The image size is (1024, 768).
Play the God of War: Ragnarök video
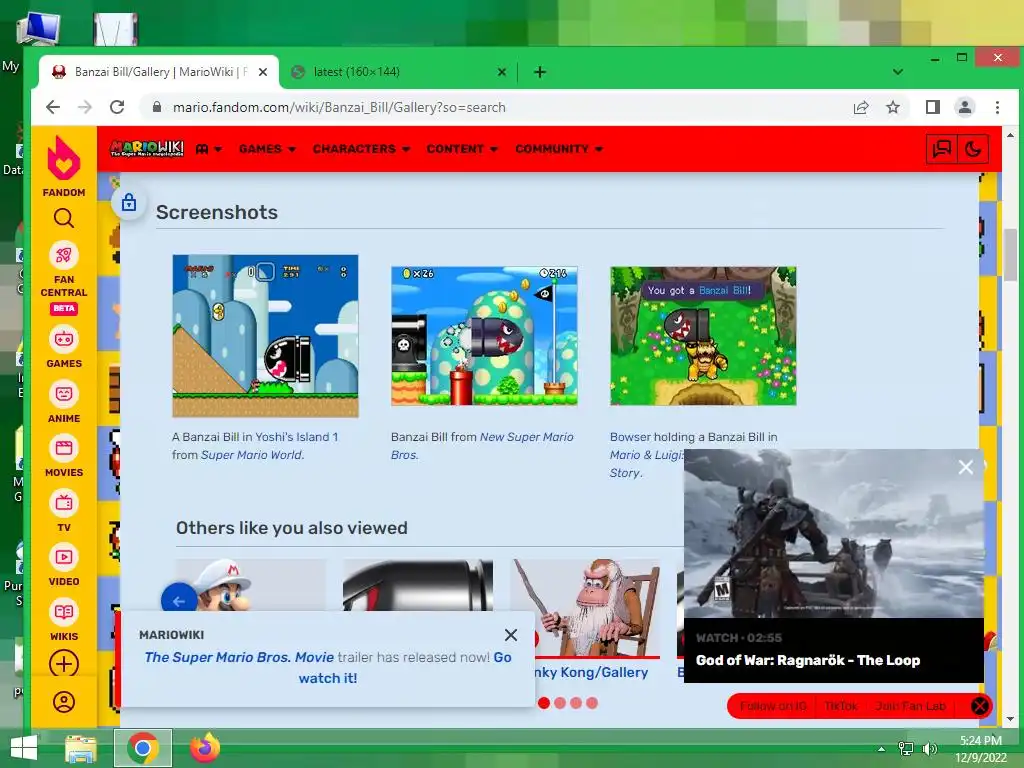tap(833, 533)
